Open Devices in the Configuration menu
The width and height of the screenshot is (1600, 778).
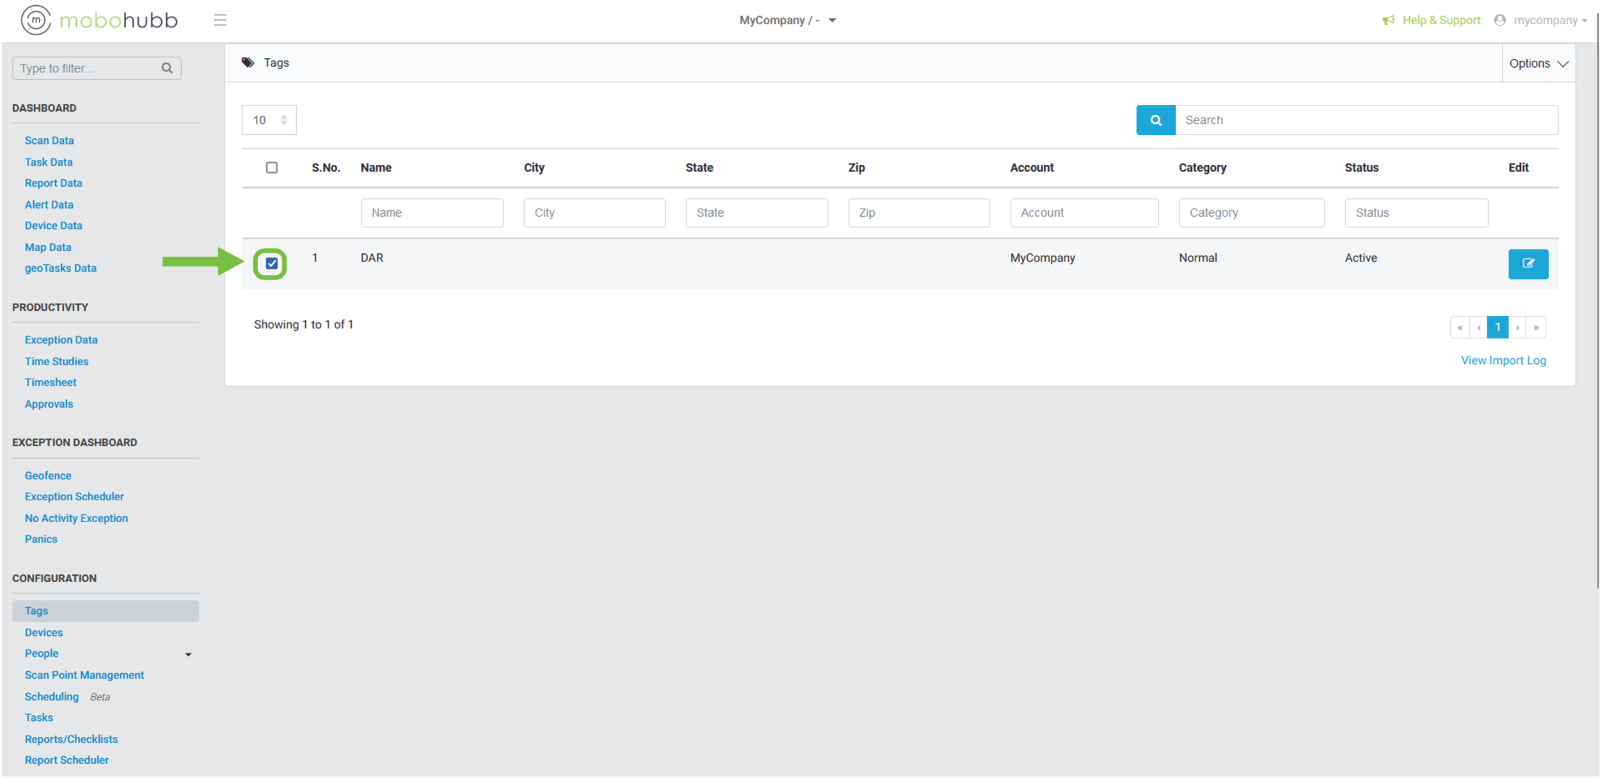coord(44,633)
